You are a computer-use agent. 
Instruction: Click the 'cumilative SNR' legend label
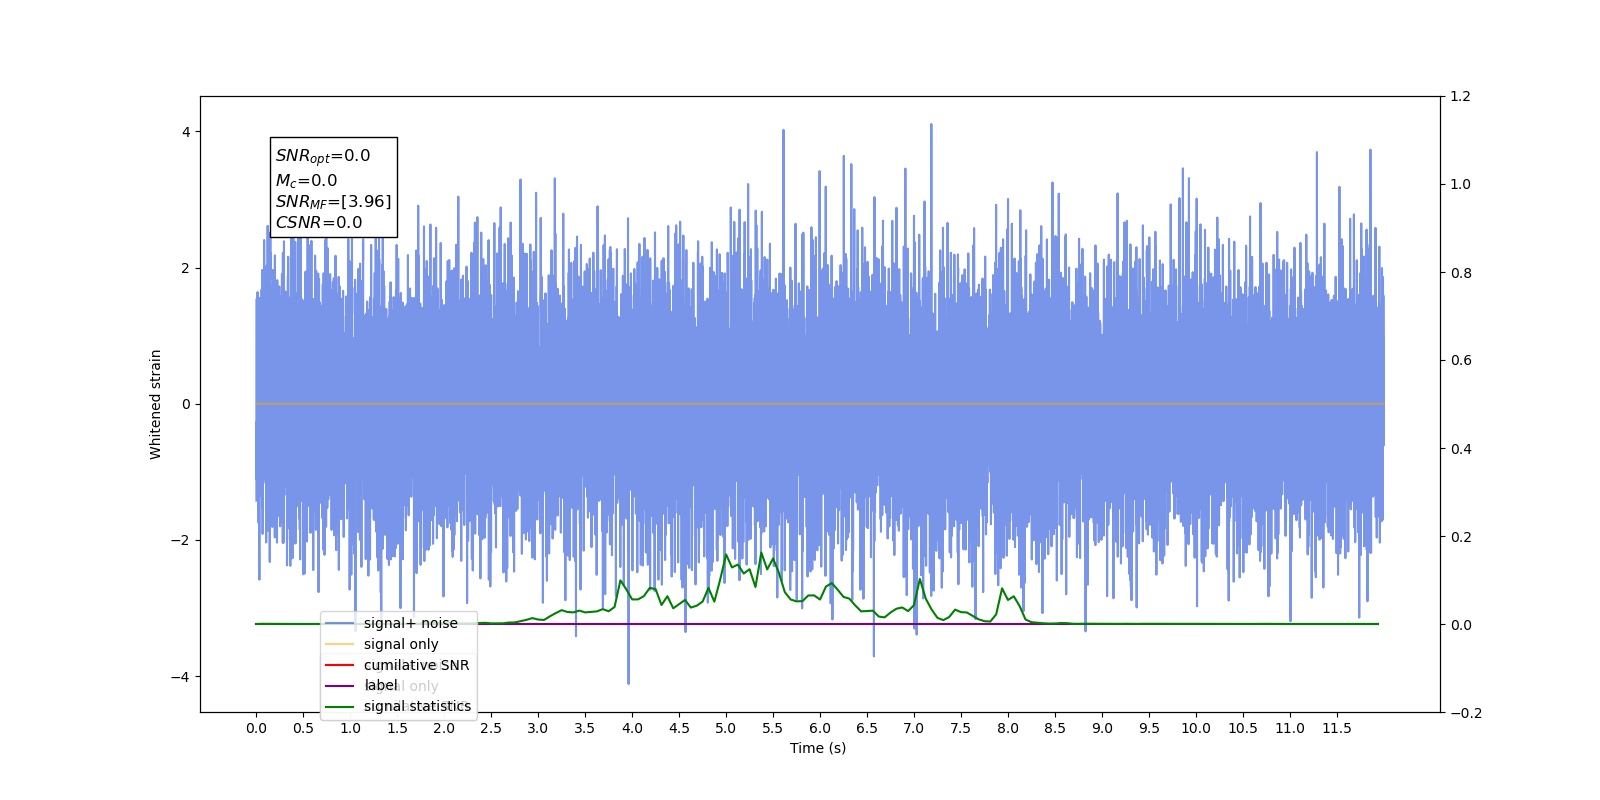416,665
